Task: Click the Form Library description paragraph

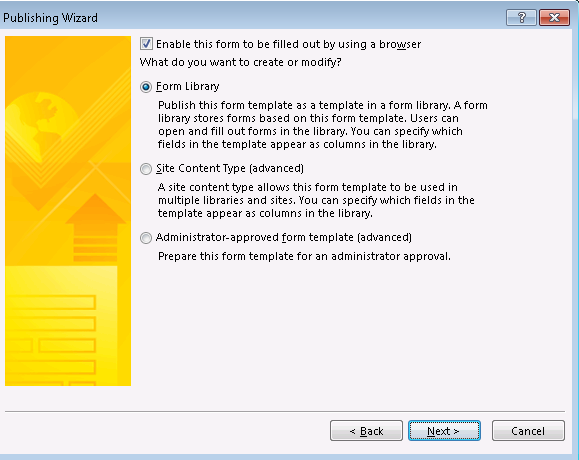Action: coord(323,125)
